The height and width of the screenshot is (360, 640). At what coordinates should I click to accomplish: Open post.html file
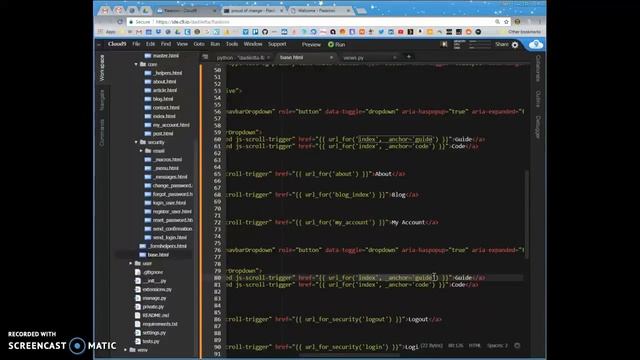click(163, 133)
